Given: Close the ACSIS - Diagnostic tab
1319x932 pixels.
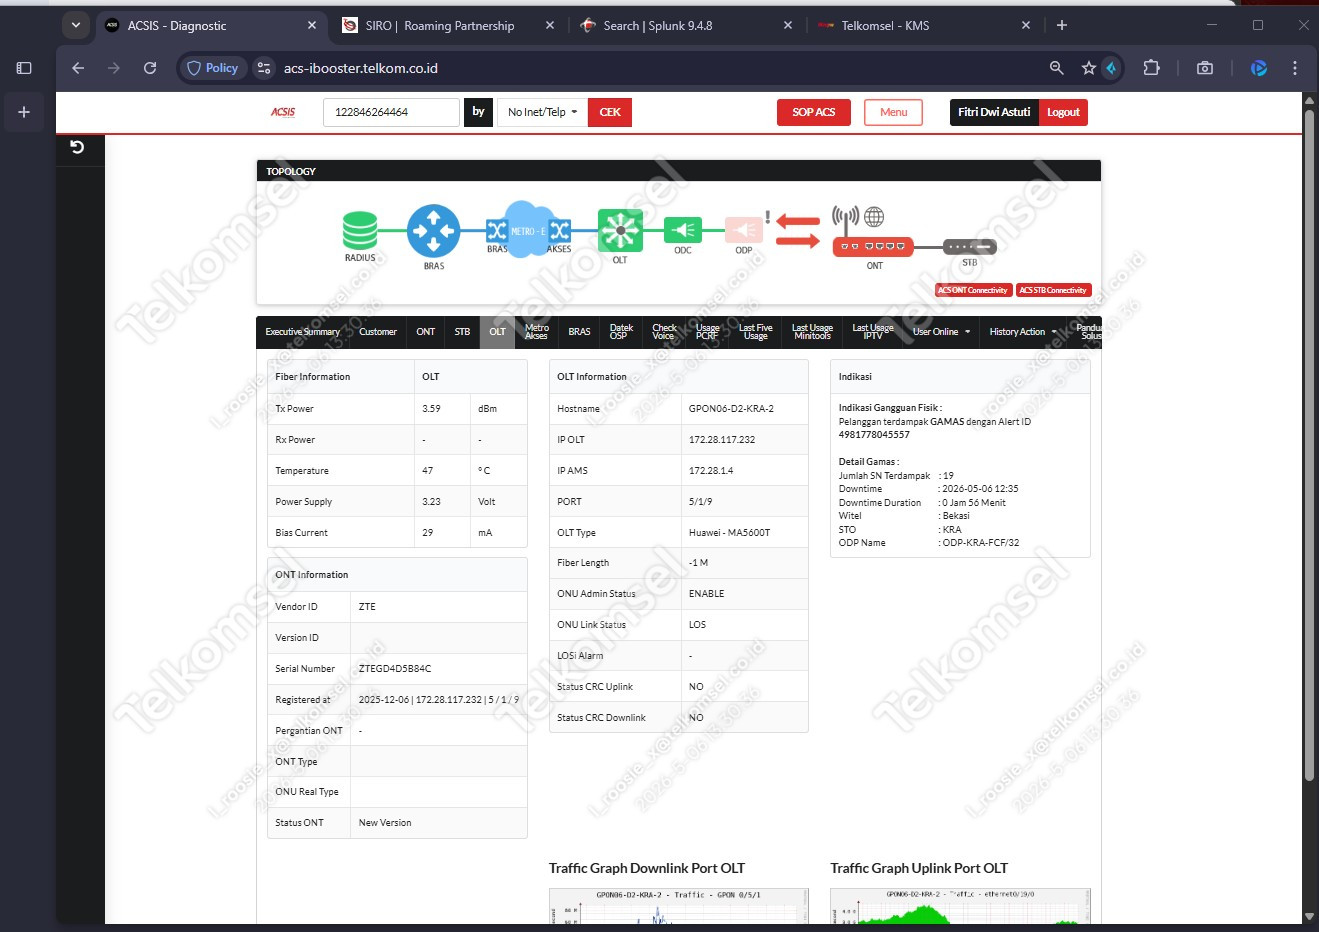Looking at the screenshot, I should (x=312, y=25).
